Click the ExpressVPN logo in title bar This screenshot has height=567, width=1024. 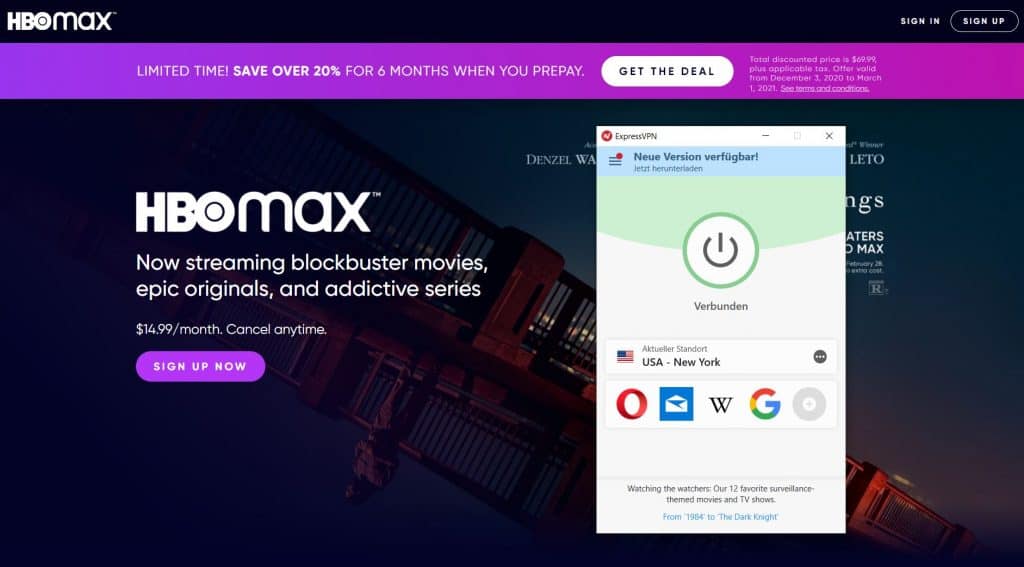coord(607,136)
